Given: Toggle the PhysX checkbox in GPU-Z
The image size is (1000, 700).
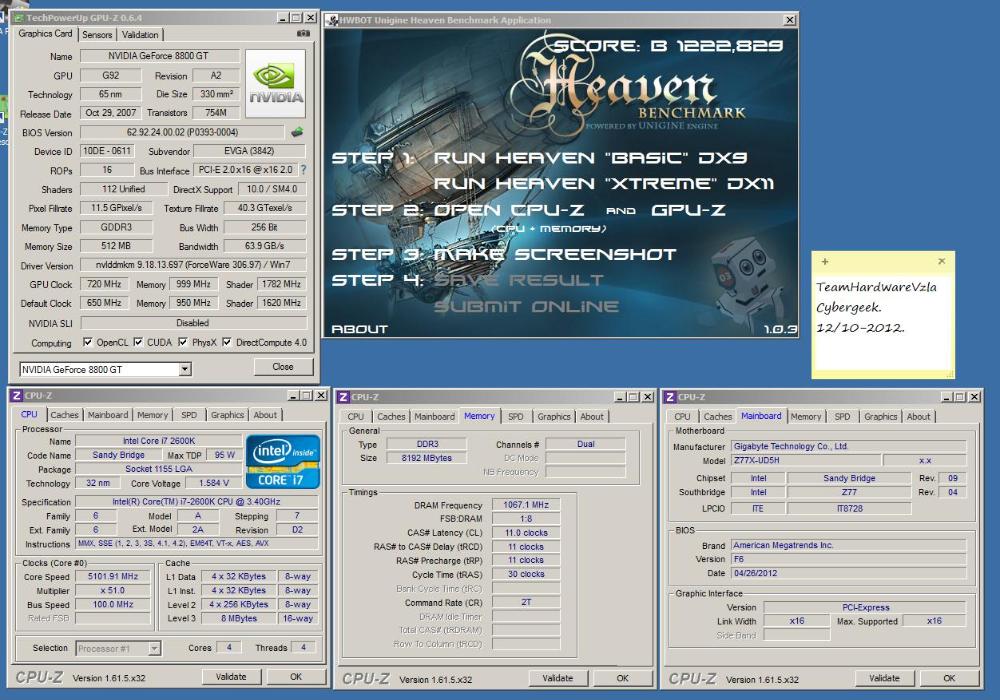Looking at the screenshot, I should 182,342.
